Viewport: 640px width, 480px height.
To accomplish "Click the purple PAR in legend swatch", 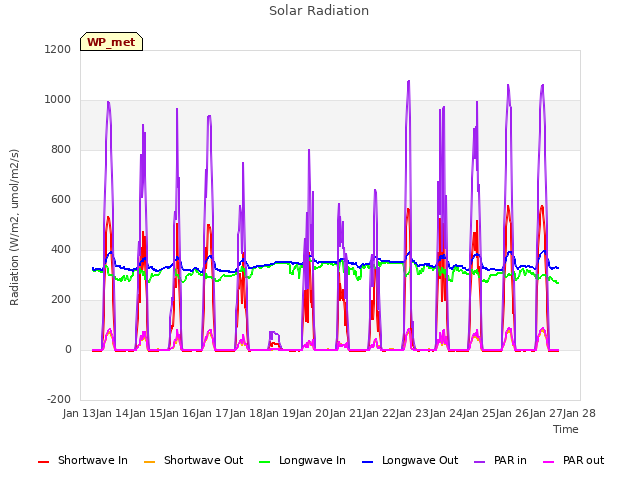I will tap(480, 462).
